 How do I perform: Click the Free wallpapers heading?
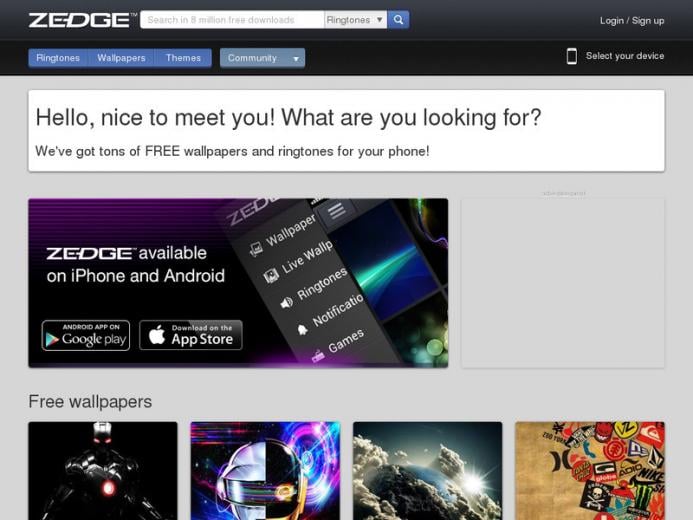90,402
